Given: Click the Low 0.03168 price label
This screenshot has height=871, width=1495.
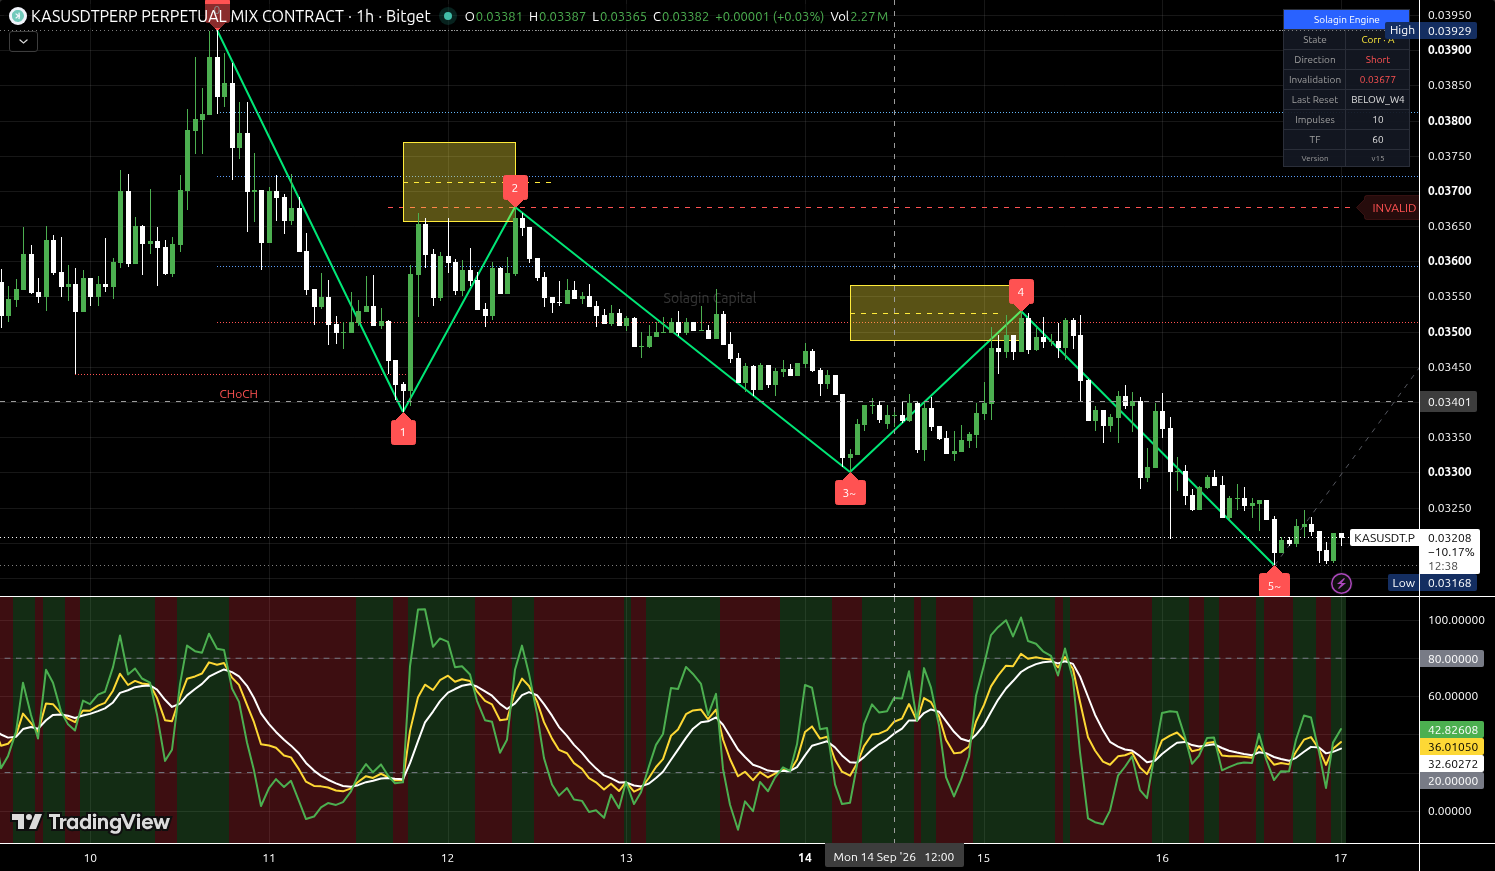Looking at the screenshot, I should [x=1434, y=583].
